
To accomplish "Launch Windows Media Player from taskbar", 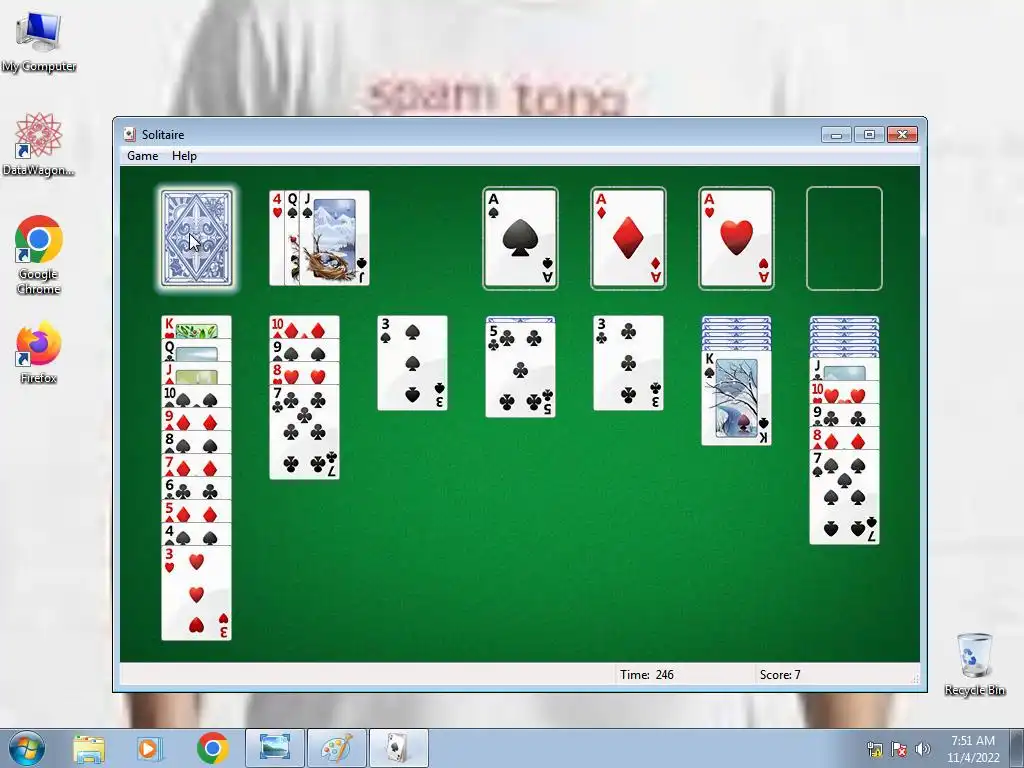I will coord(148,748).
